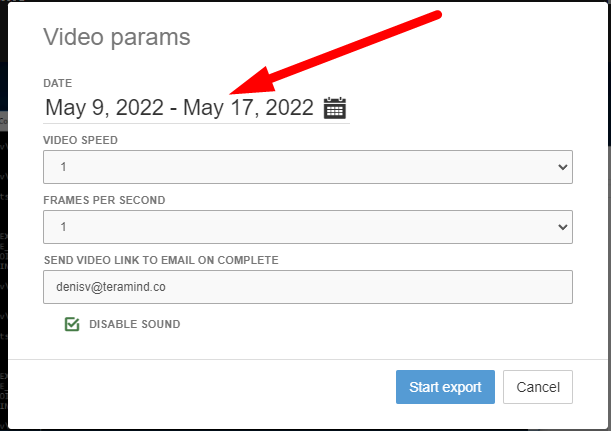Click the Frames Per Second chevron arrow
The height and width of the screenshot is (431, 611).
pyautogui.click(x=561, y=228)
